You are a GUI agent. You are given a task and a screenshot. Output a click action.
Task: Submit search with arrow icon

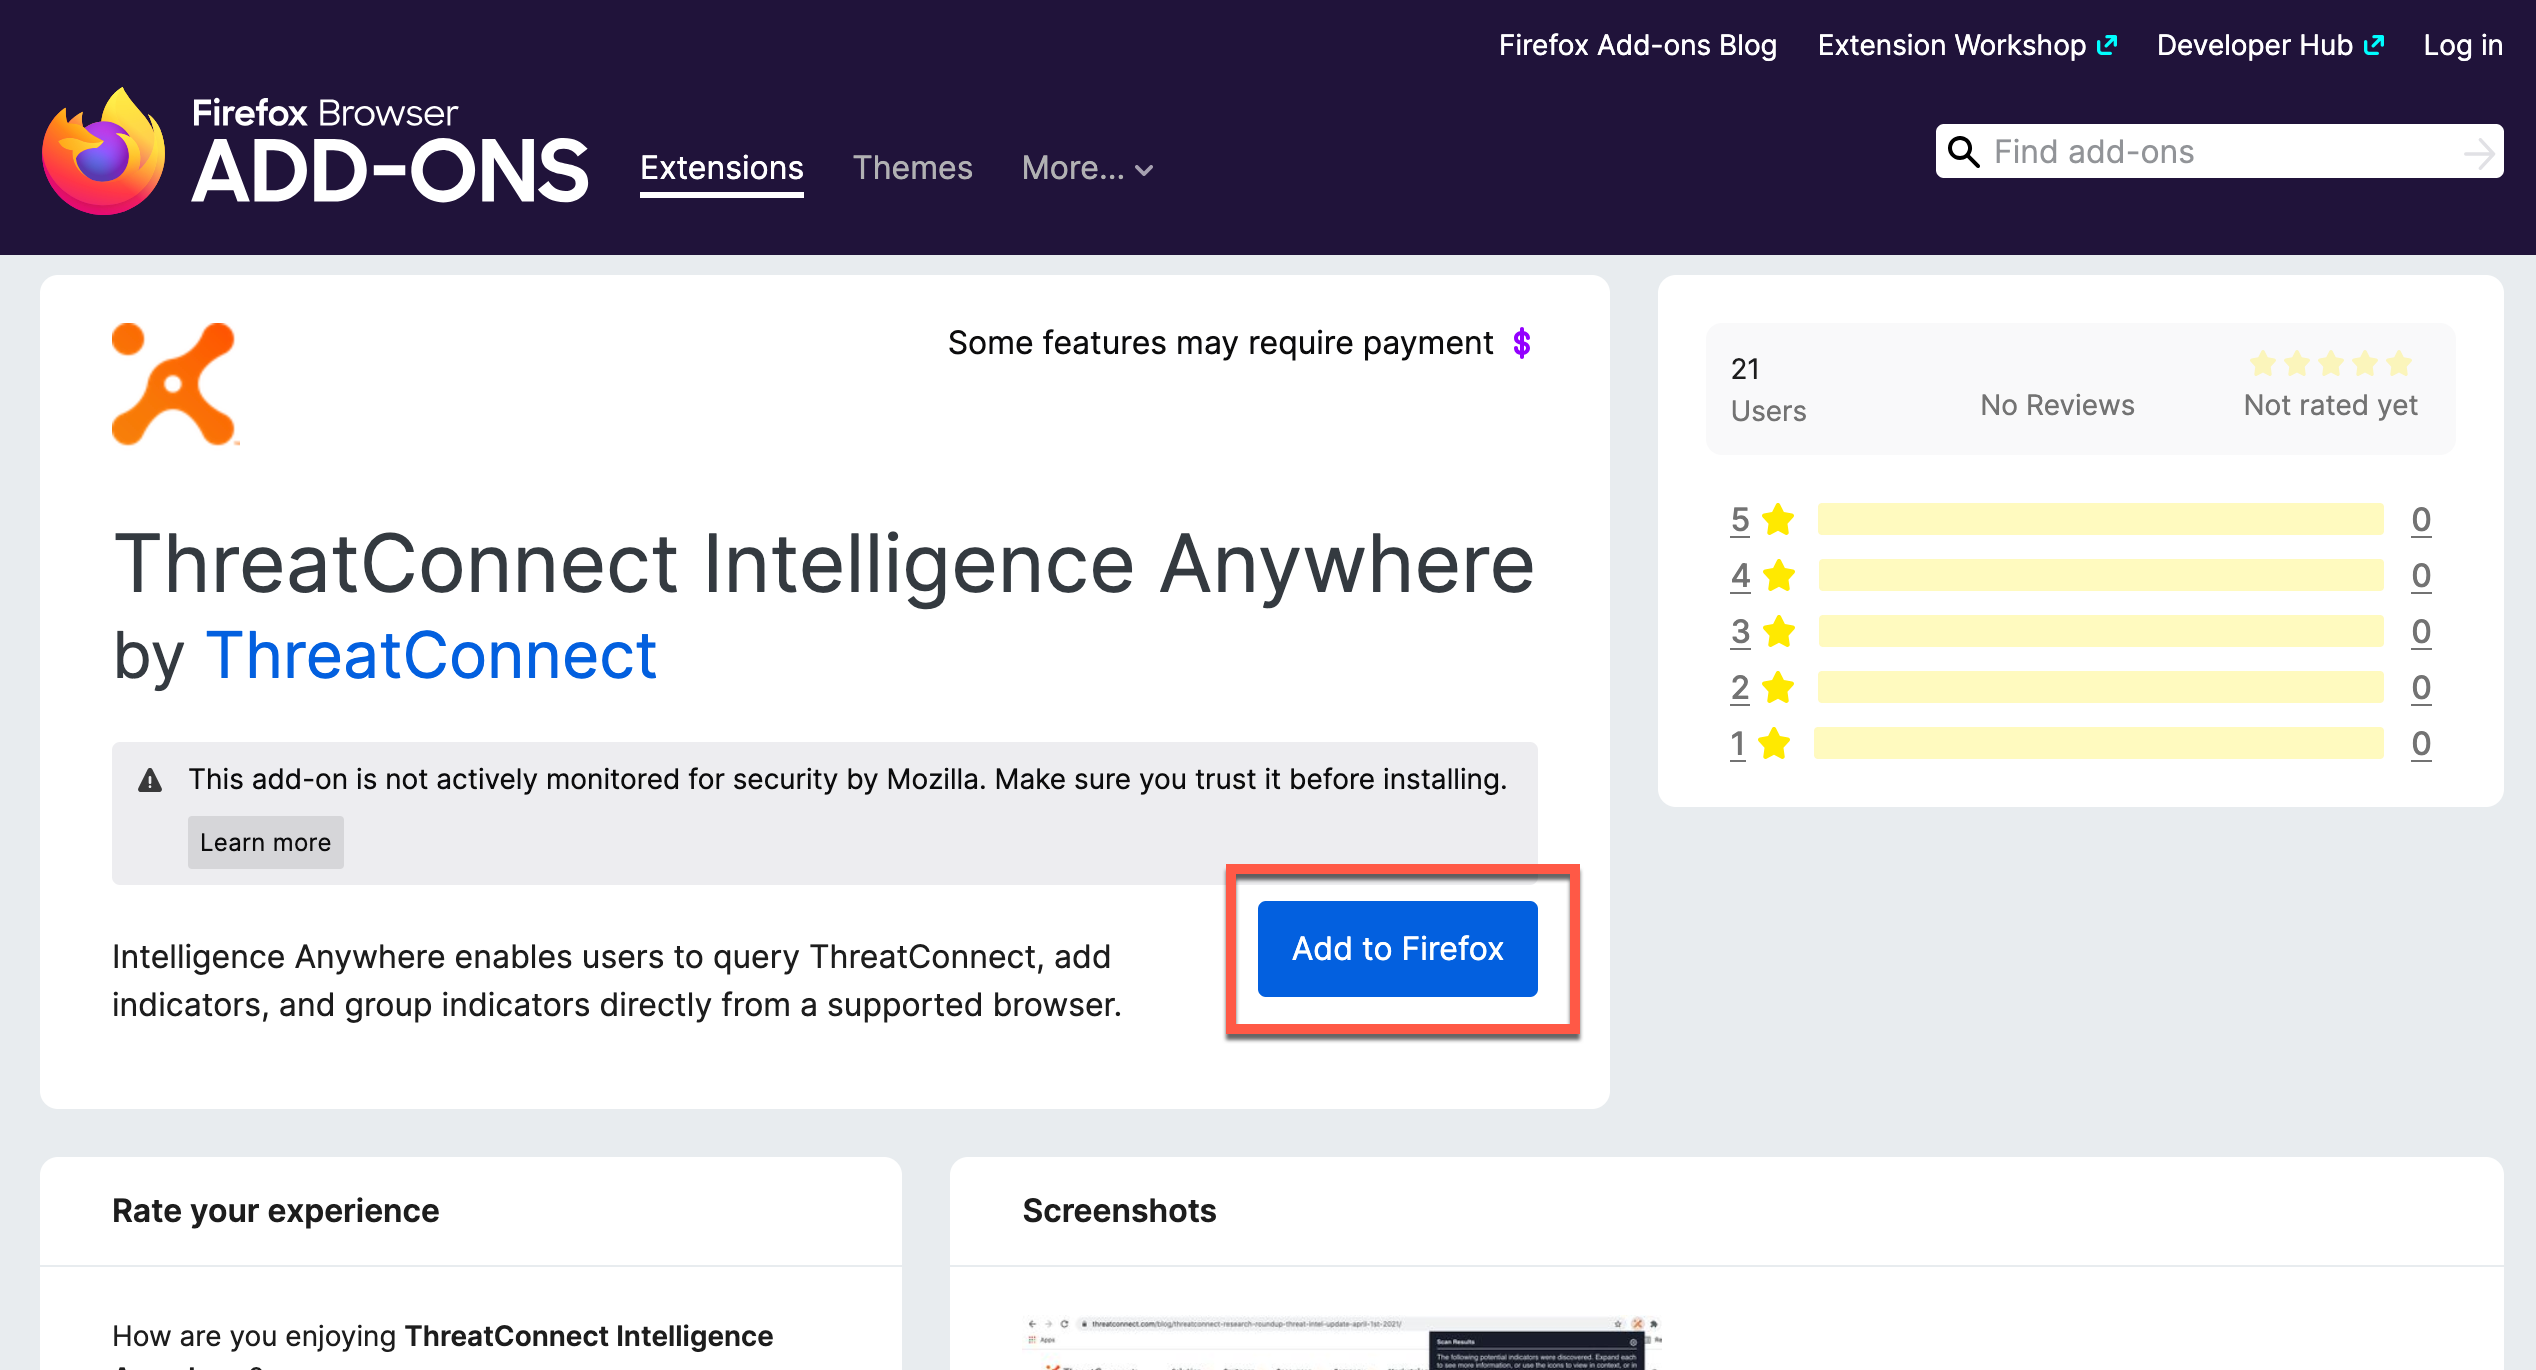pyautogui.click(x=2478, y=152)
